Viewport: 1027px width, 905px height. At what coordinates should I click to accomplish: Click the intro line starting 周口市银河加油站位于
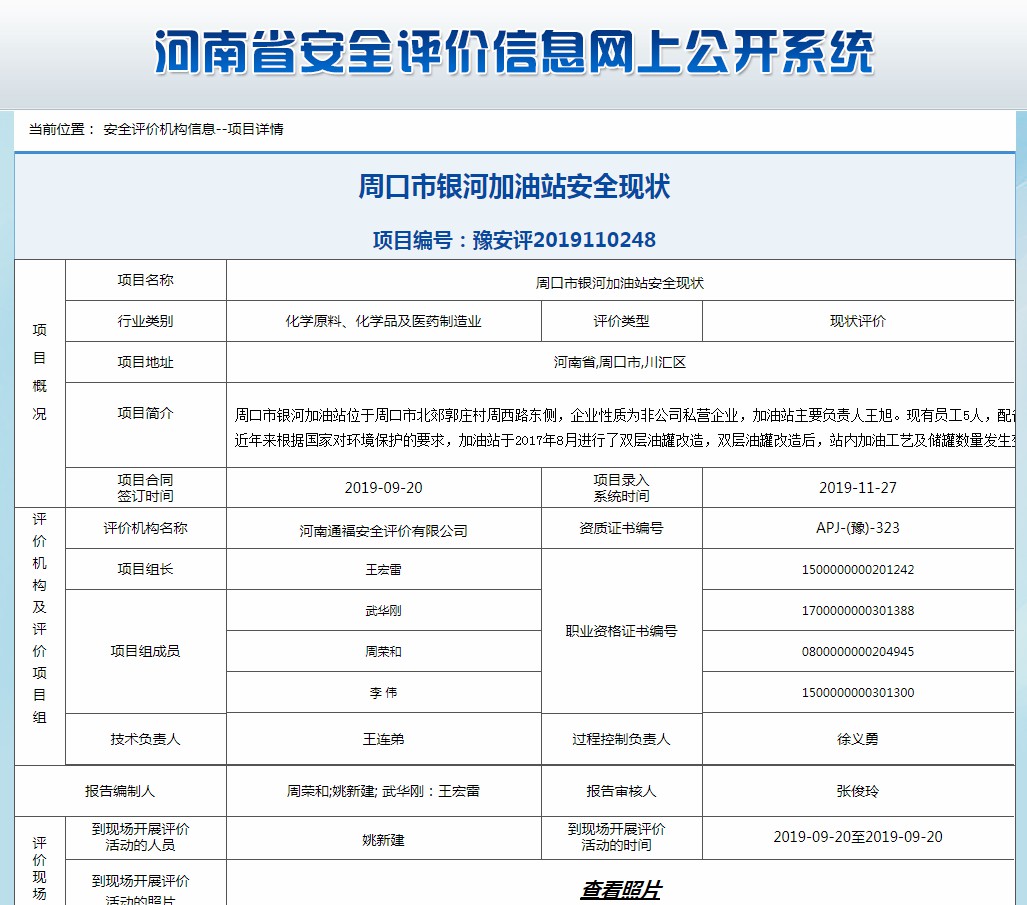click(x=625, y=416)
